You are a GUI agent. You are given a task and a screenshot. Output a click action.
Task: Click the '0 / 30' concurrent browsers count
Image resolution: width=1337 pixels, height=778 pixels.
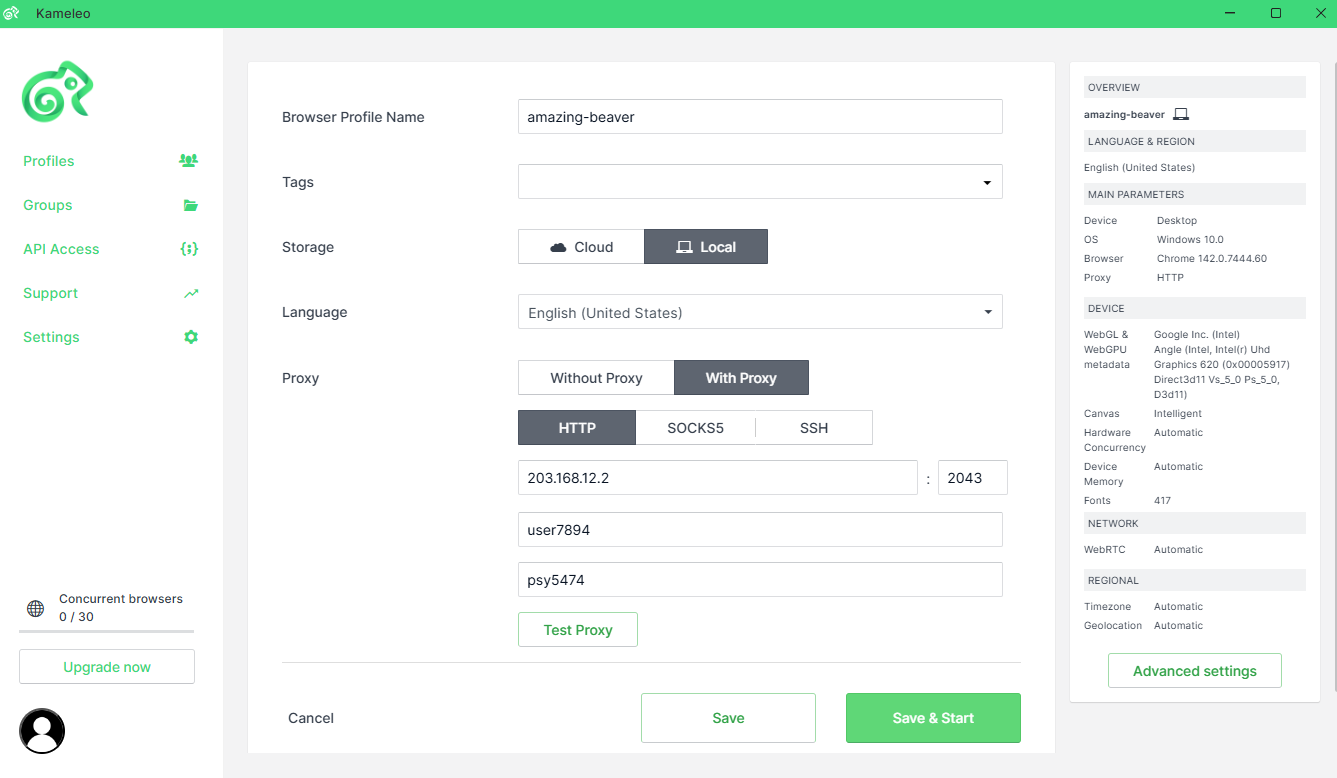coord(76,617)
